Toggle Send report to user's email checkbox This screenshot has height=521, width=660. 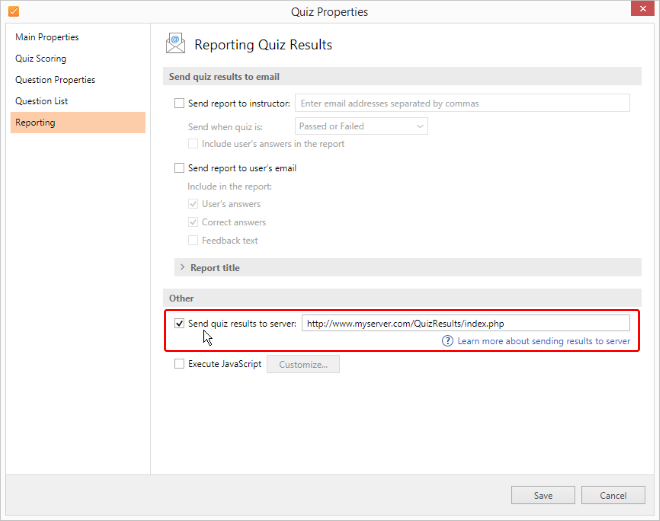click(x=179, y=168)
